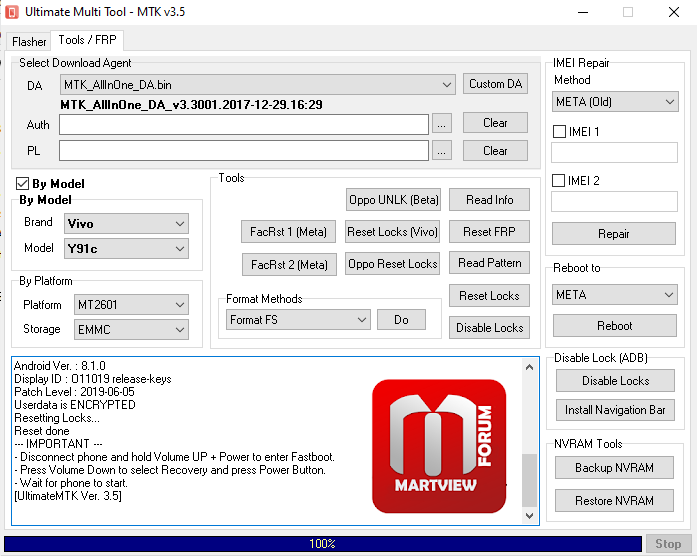Click the Custom DA button
Viewport: 697px width, 556px height.
495,84
